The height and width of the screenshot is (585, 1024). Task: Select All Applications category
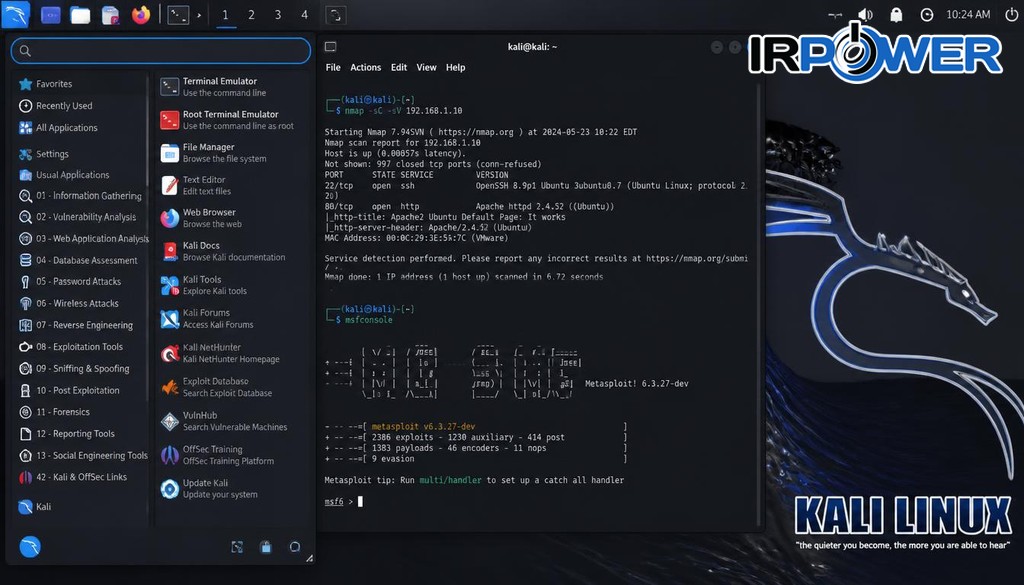[67, 128]
